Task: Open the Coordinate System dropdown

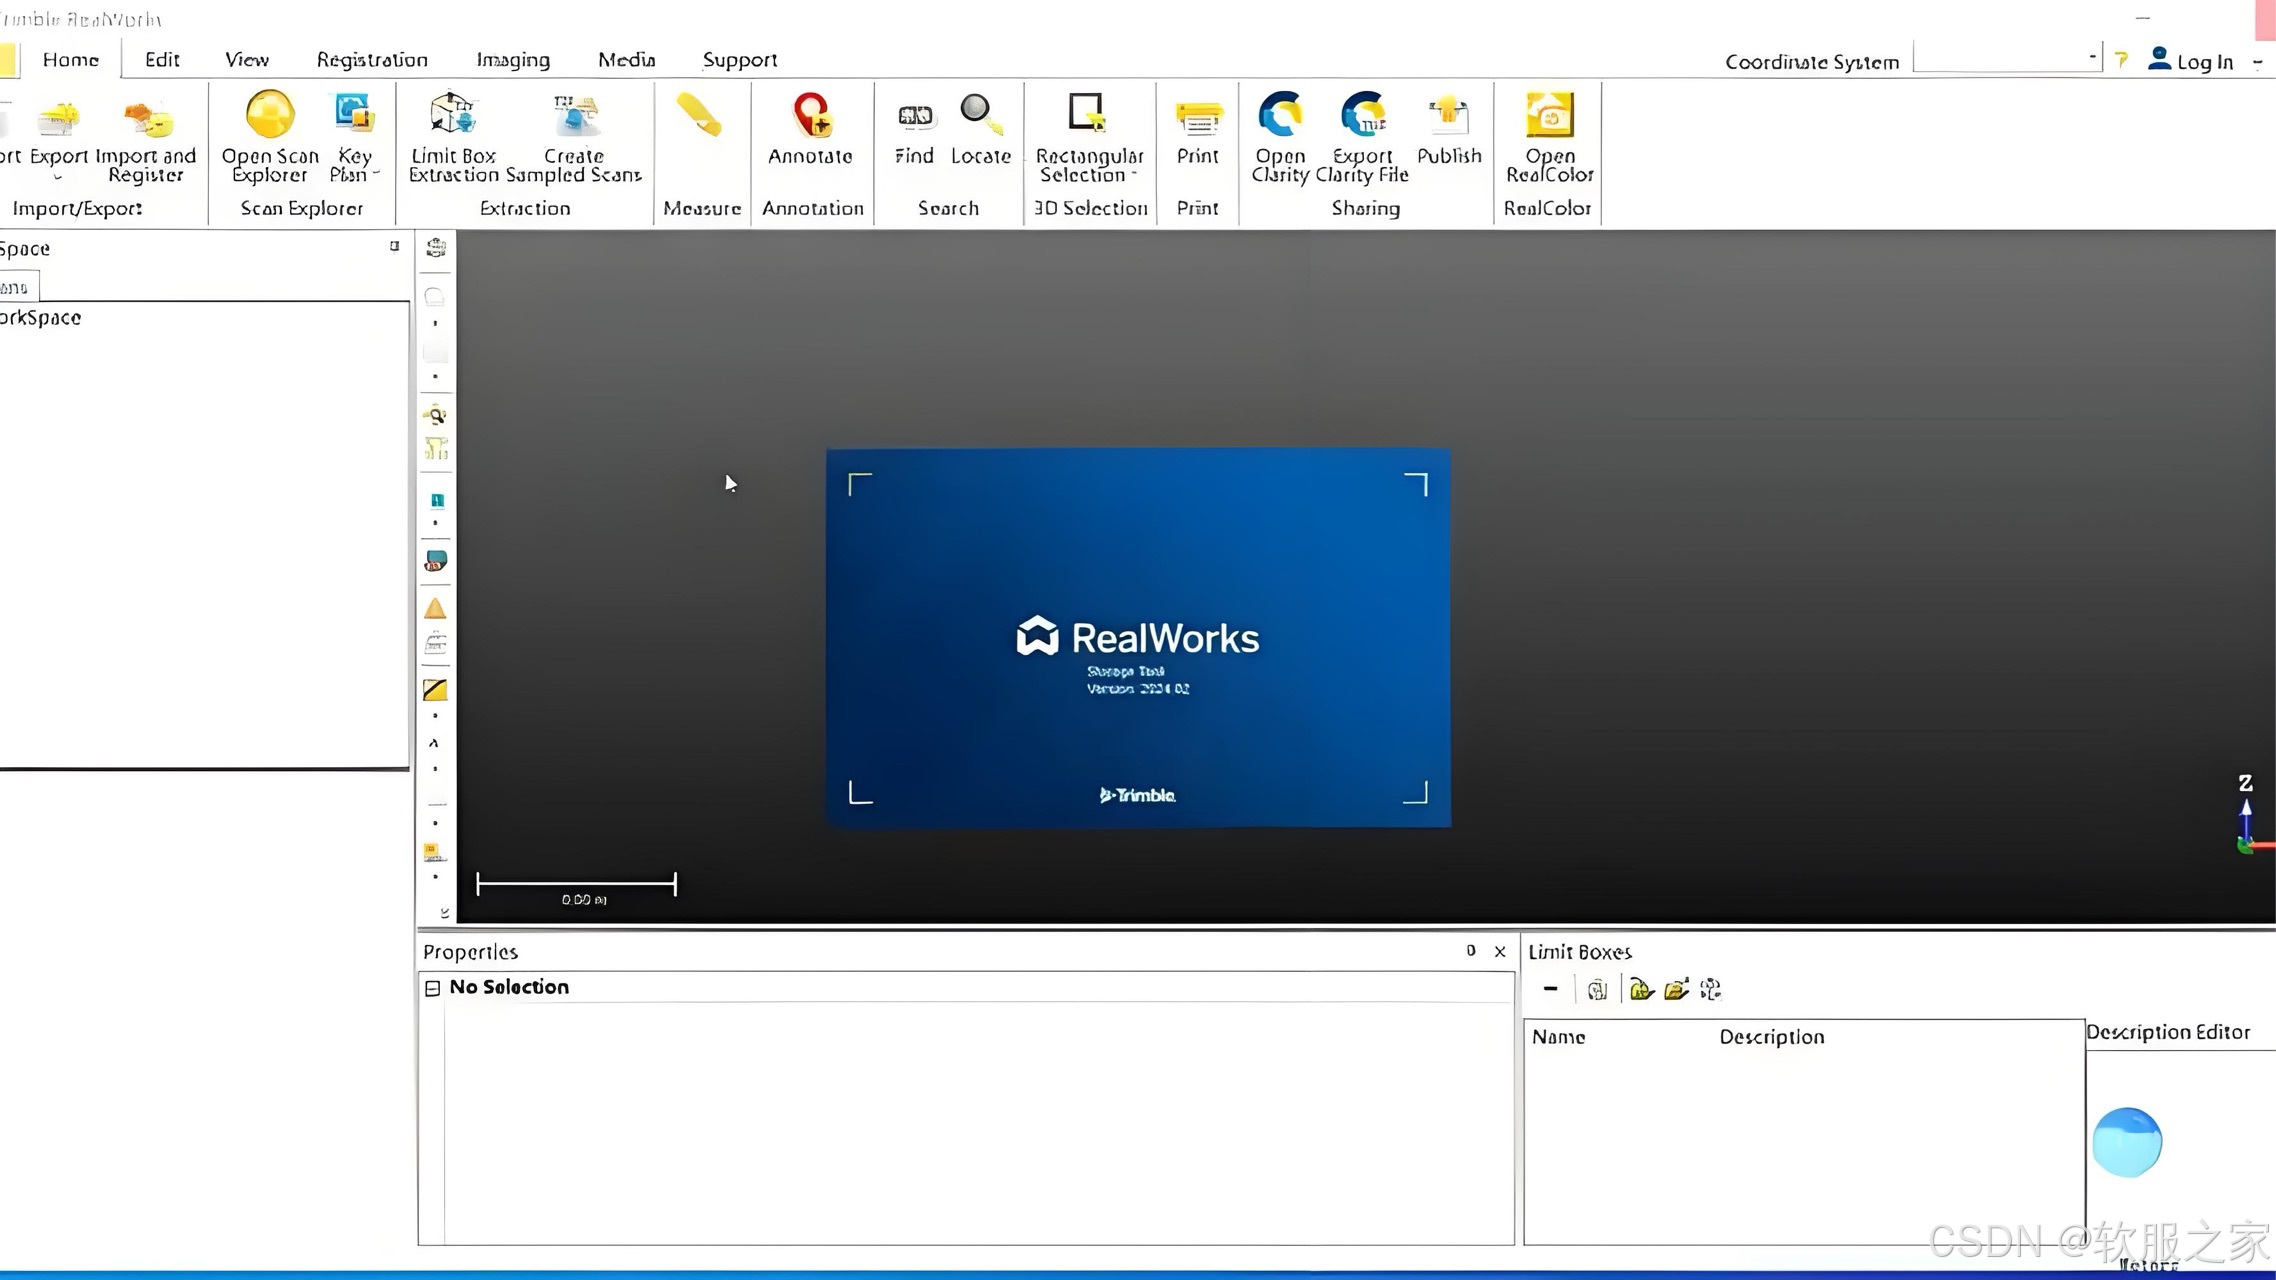Action: click(2092, 59)
